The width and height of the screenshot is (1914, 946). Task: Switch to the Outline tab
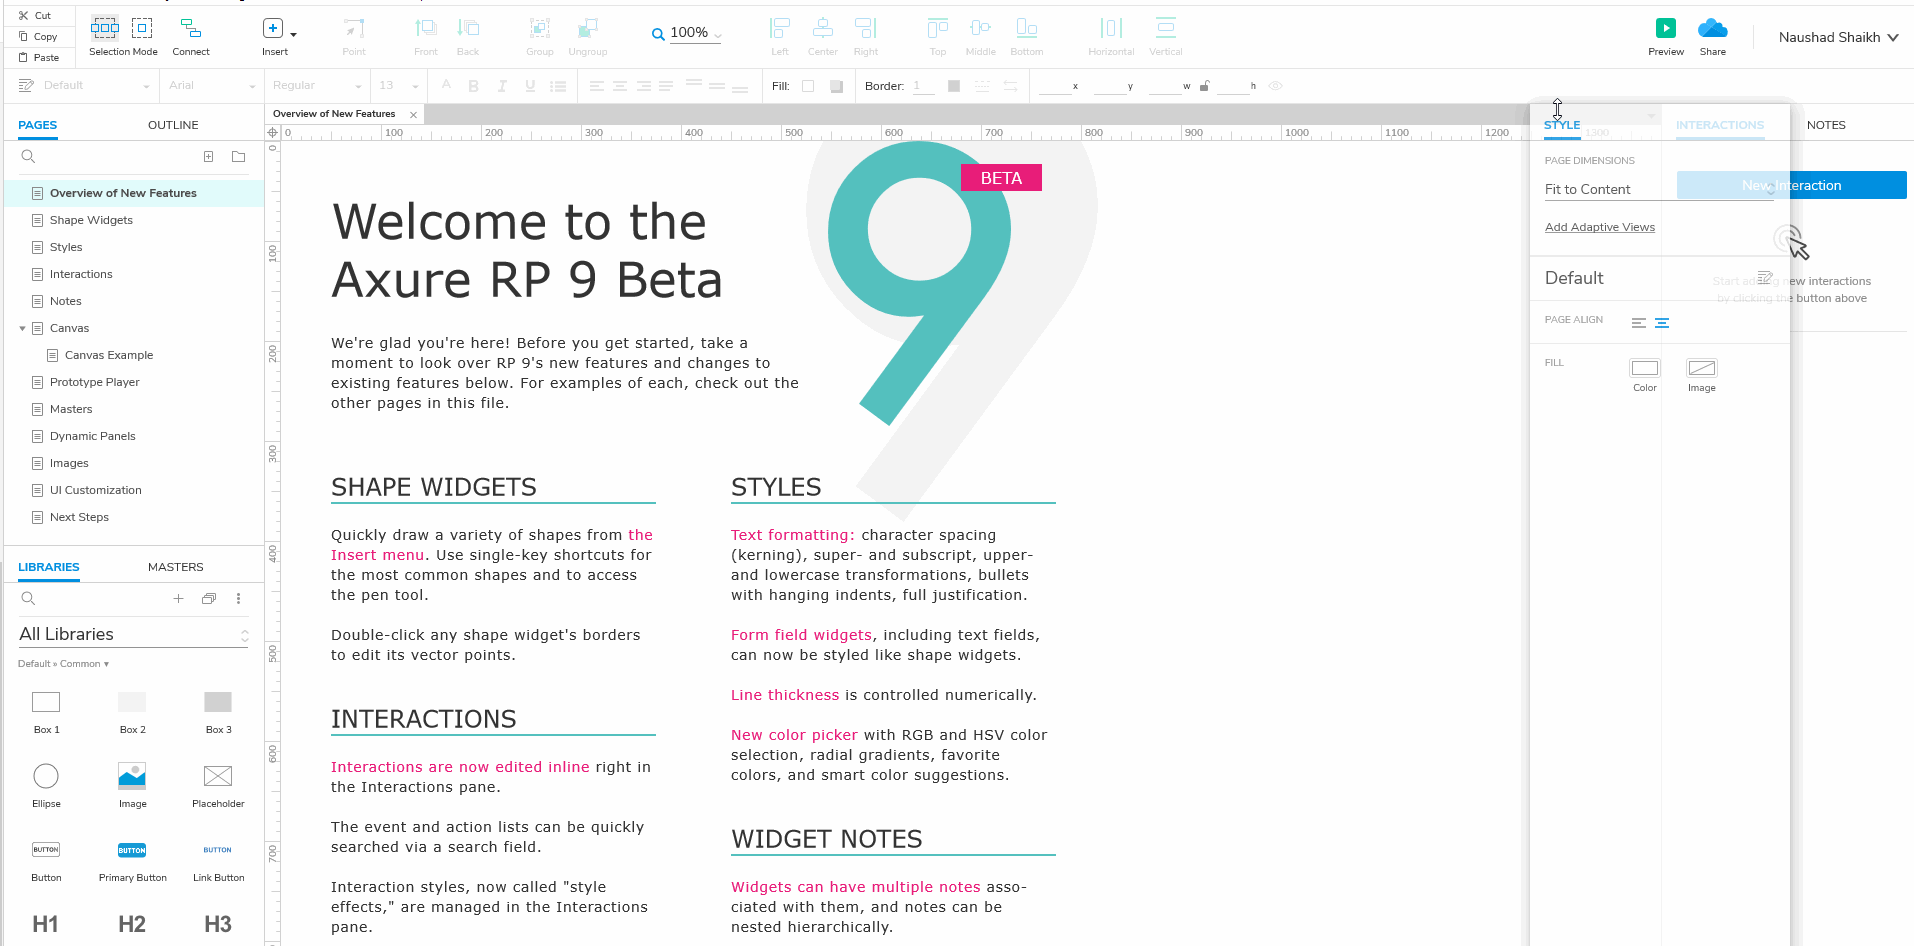pos(173,125)
